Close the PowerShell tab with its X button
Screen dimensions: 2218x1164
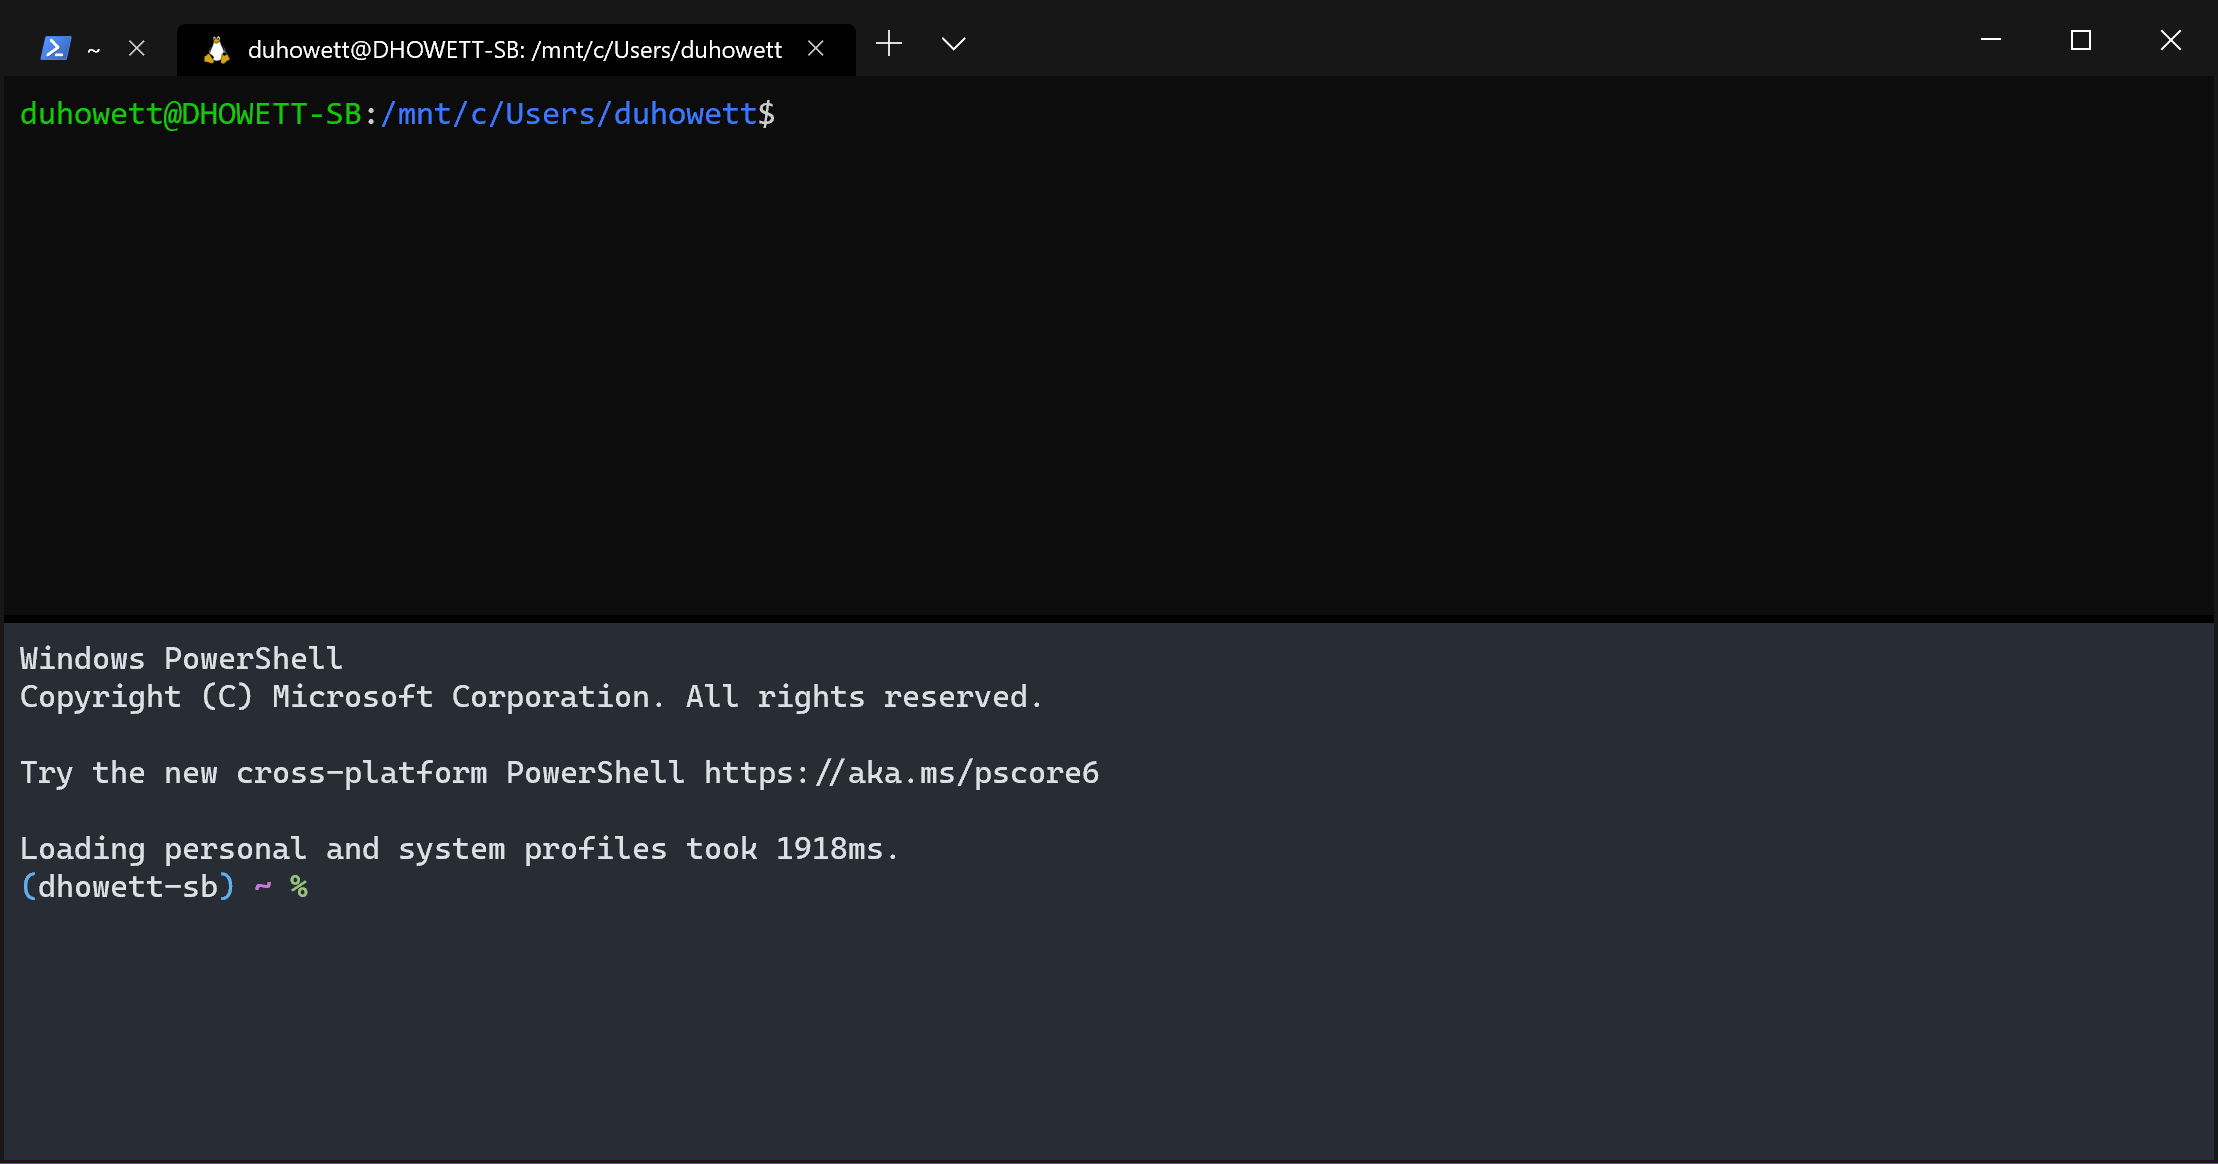137,47
